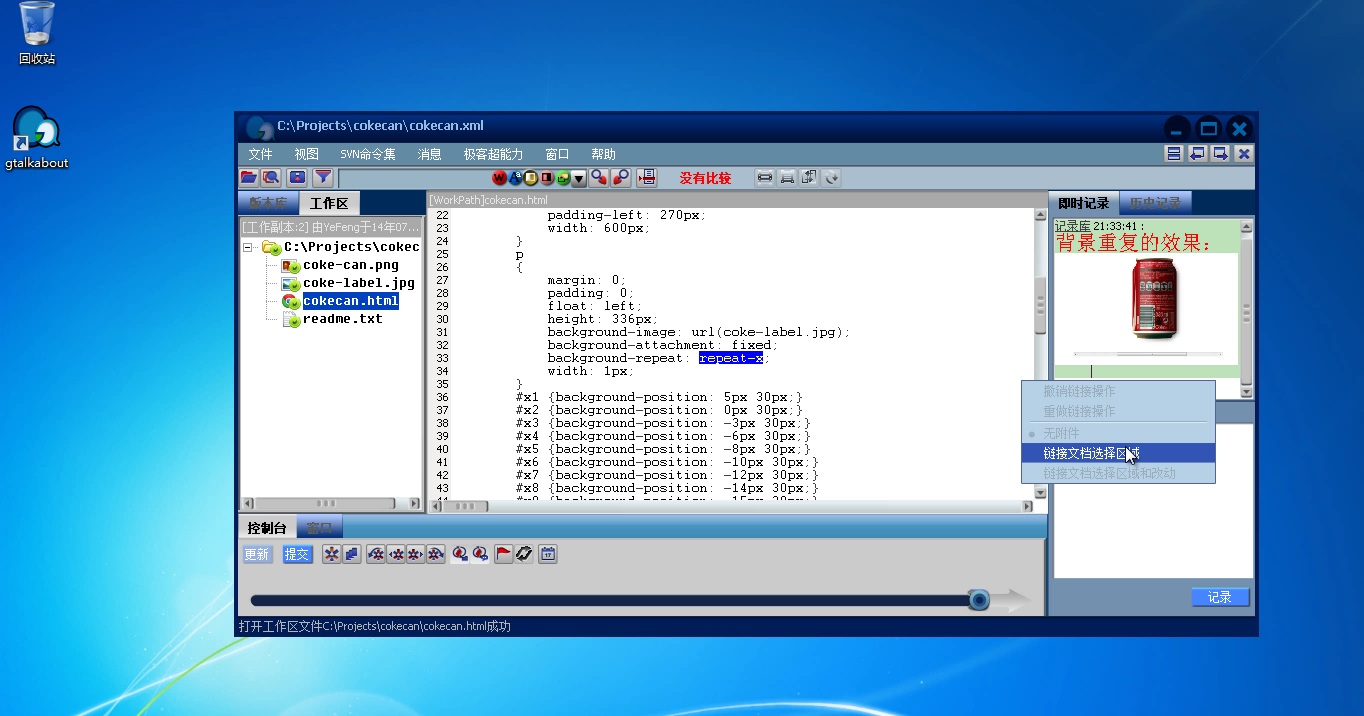This screenshot has width=1364, height=716.
Task: Click the [WorkPath]cokecan.html editor header
Action: pyautogui.click(x=488, y=200)
